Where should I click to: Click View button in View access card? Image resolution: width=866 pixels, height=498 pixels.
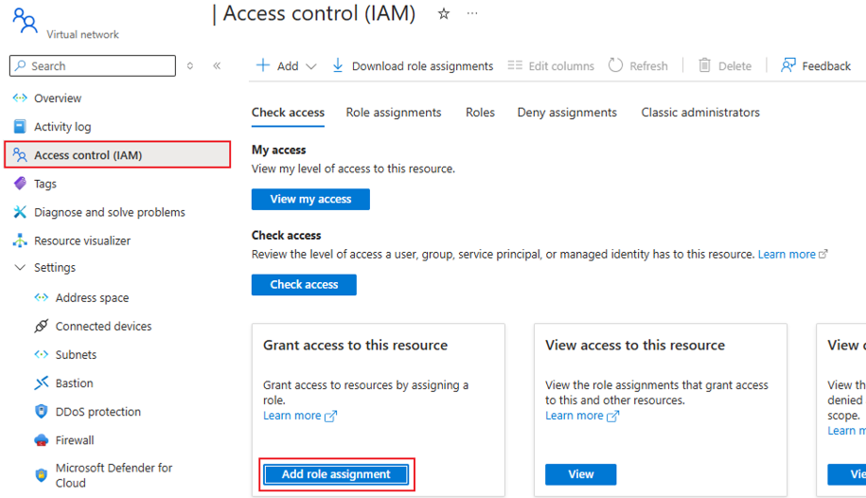tap(580, 474)
